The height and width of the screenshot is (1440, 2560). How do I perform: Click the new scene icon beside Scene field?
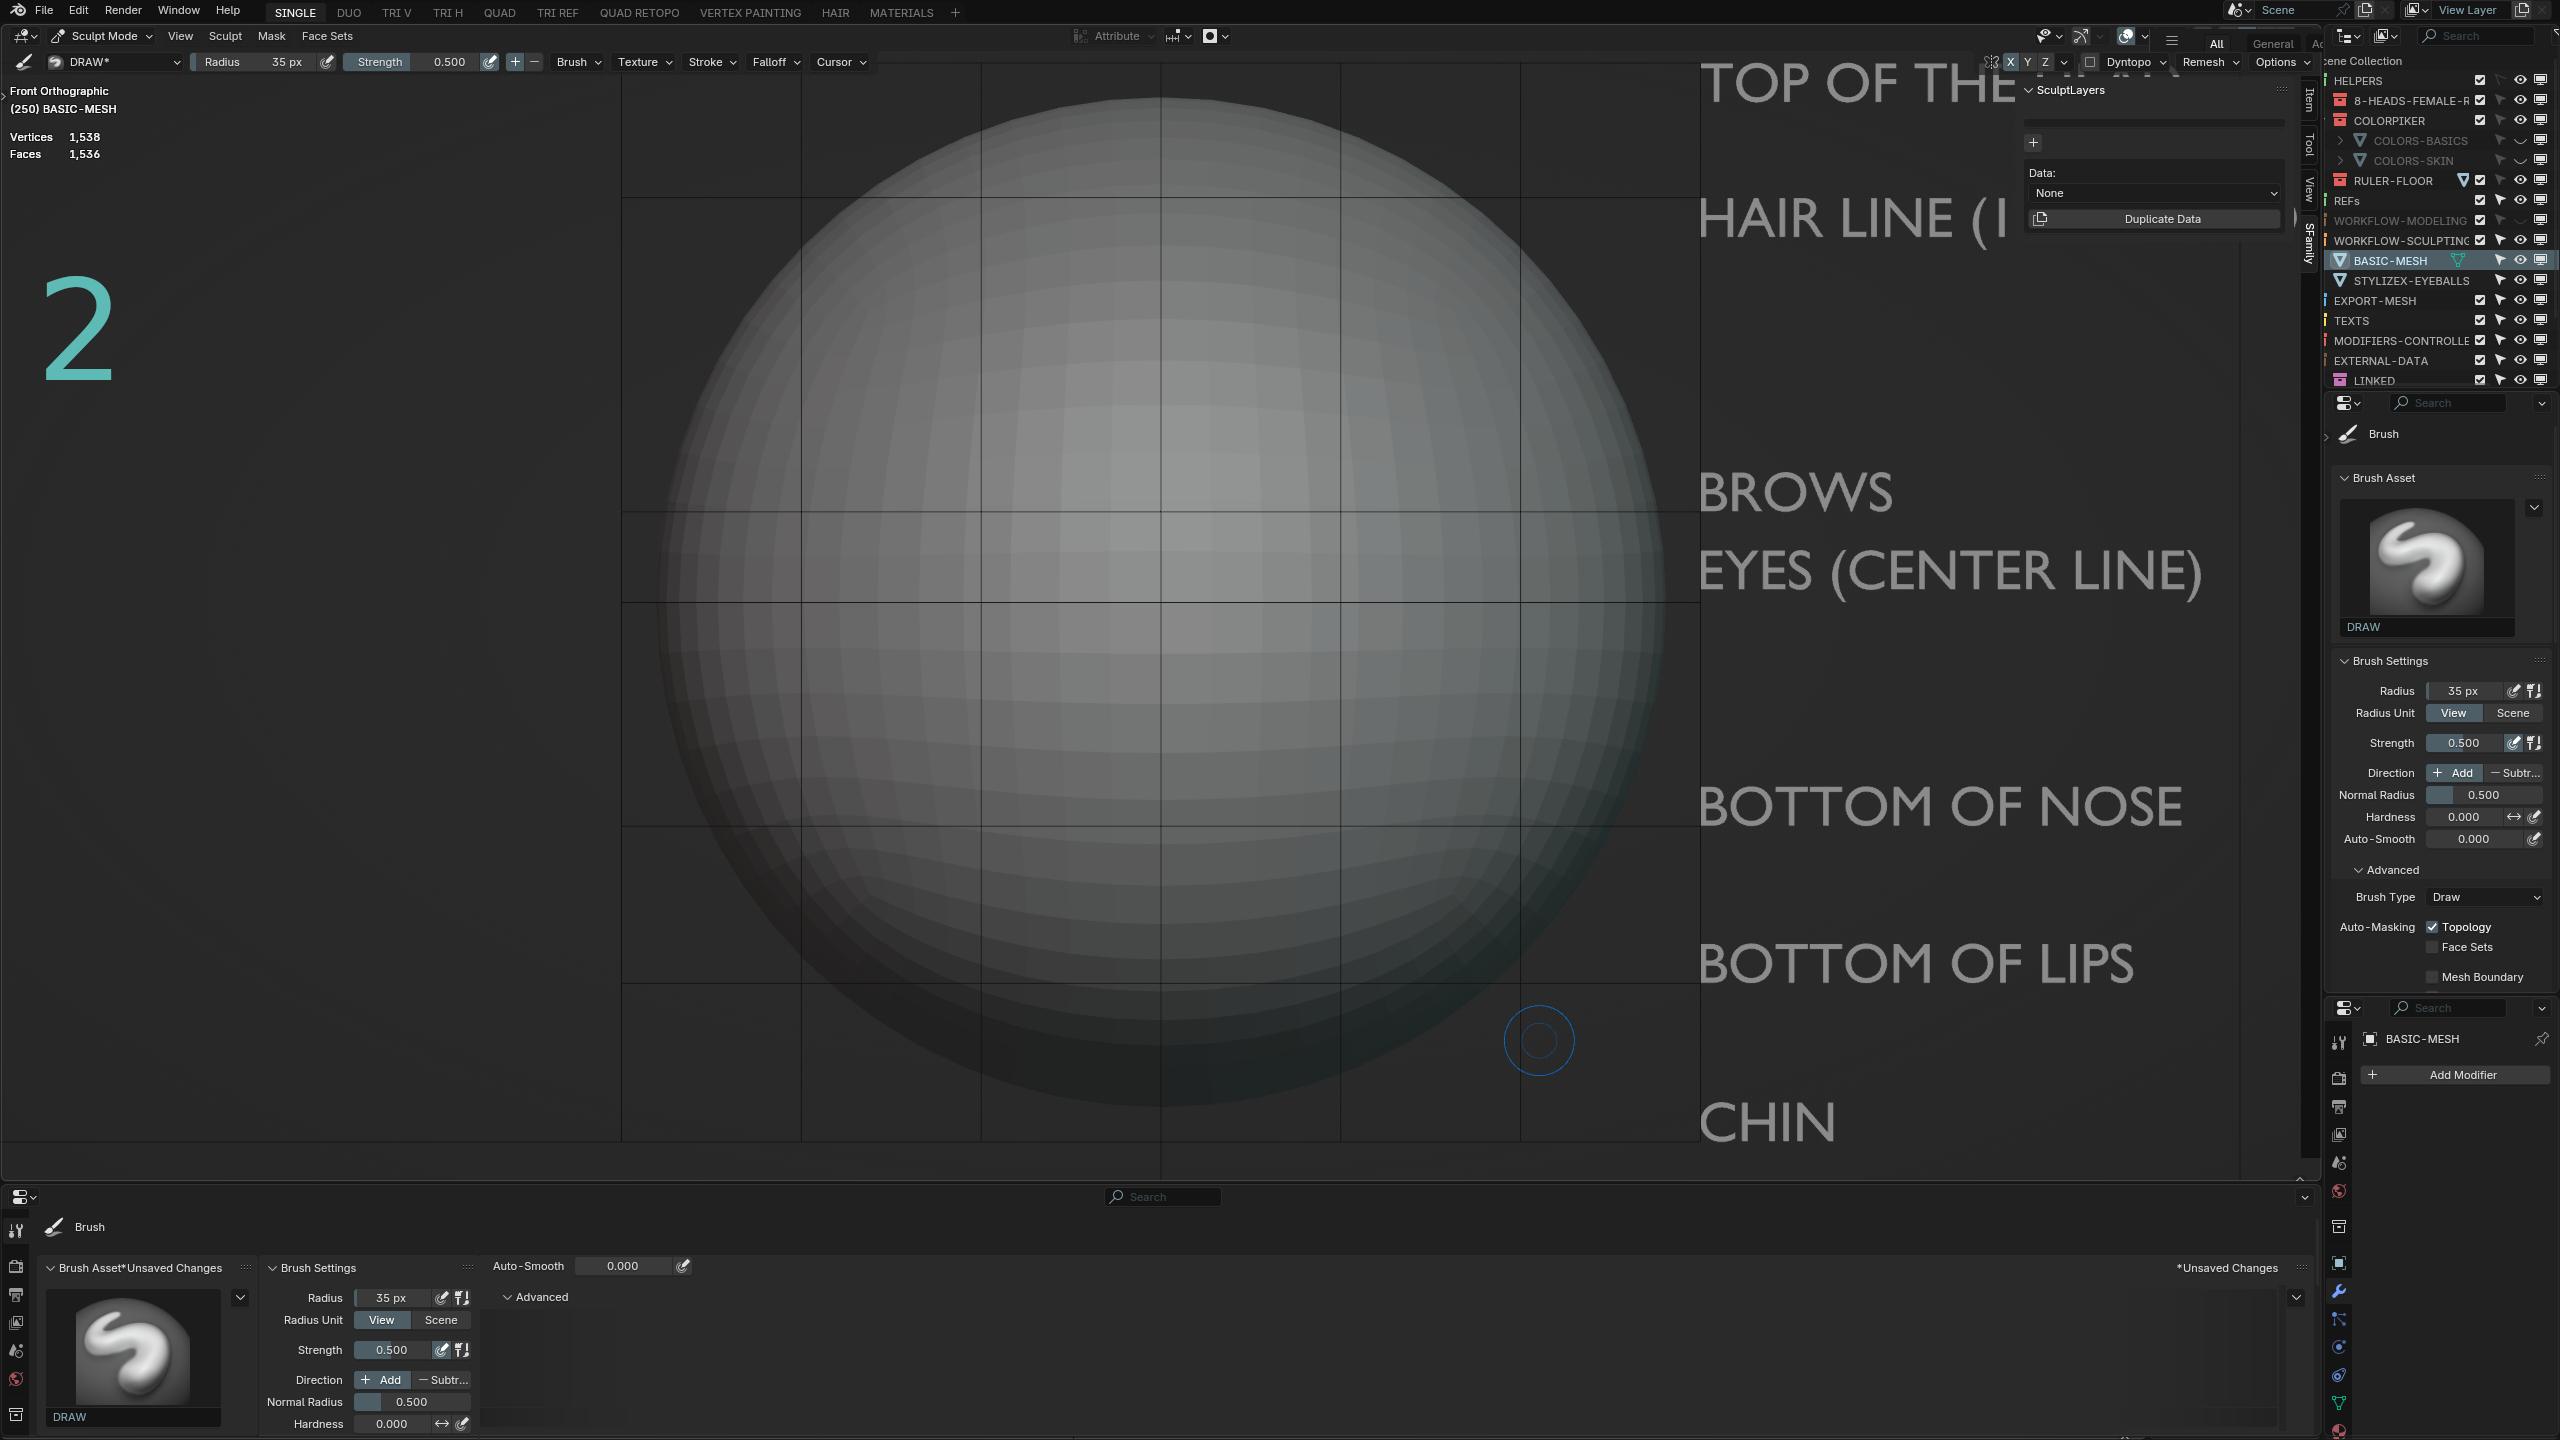(x=2365, y=10)
